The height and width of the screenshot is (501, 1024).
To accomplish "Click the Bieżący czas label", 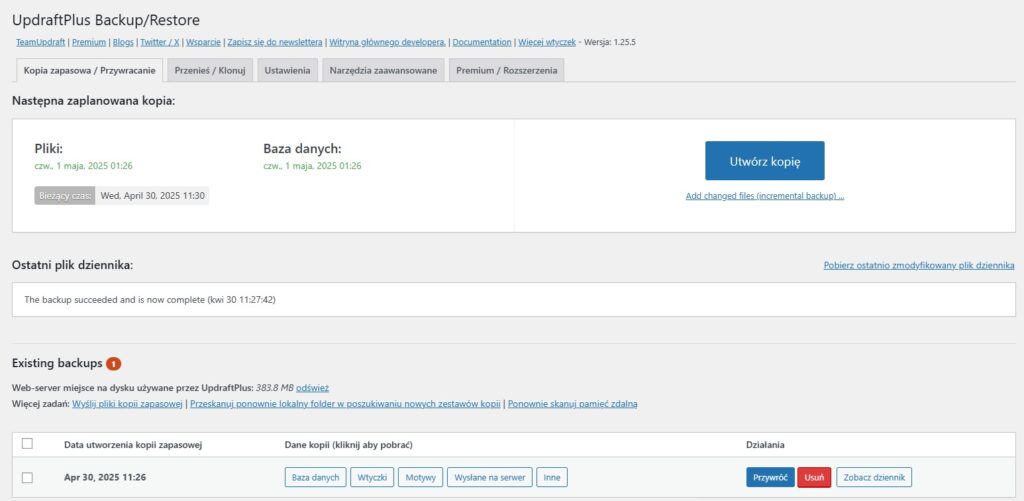I will [65, 196].
